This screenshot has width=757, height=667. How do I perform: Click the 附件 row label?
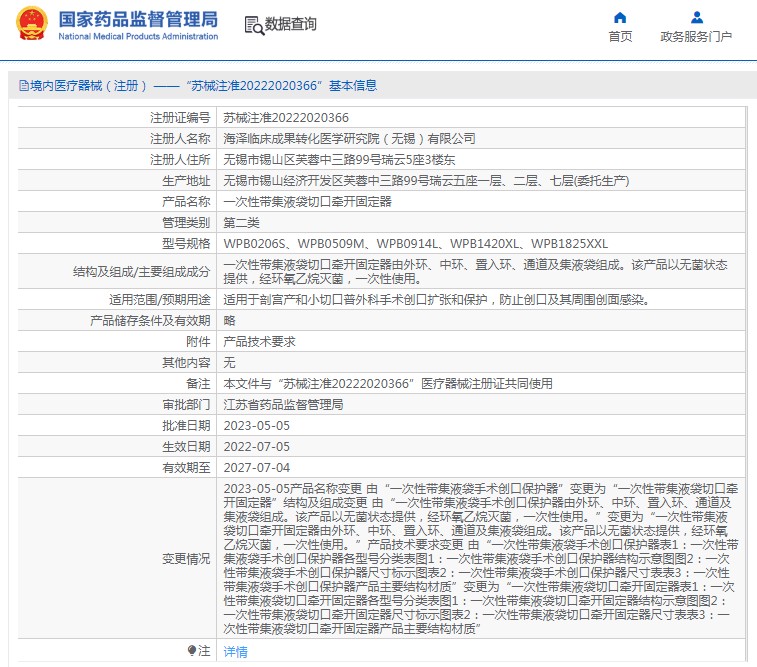198,342
